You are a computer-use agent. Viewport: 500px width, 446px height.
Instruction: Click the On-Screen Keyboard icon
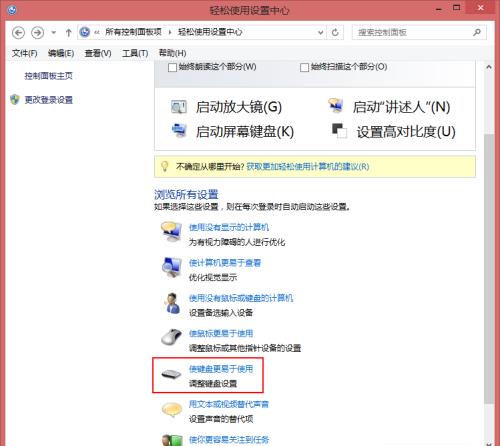179,130
